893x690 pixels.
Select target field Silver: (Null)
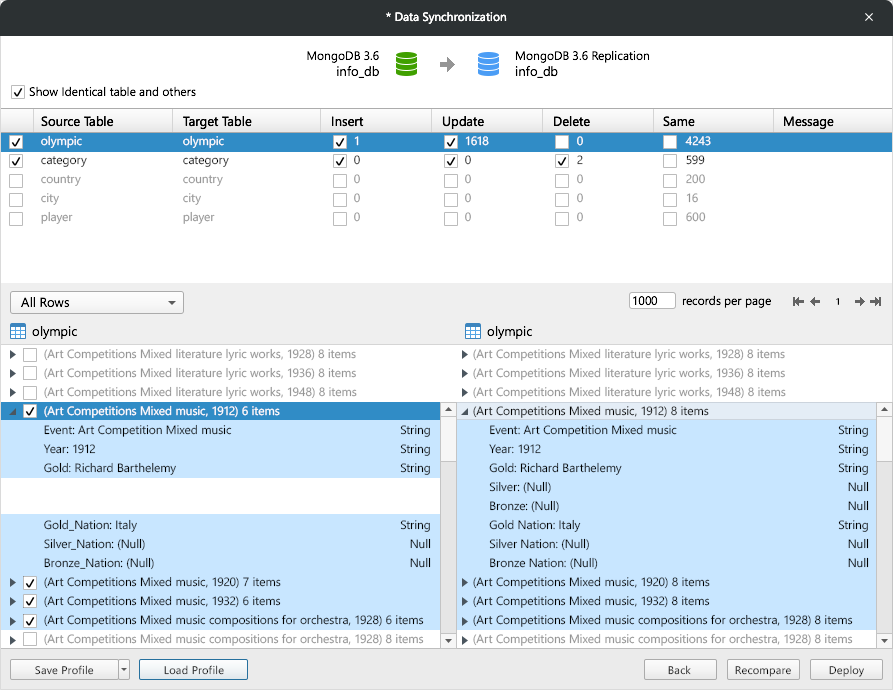[667, 487]
